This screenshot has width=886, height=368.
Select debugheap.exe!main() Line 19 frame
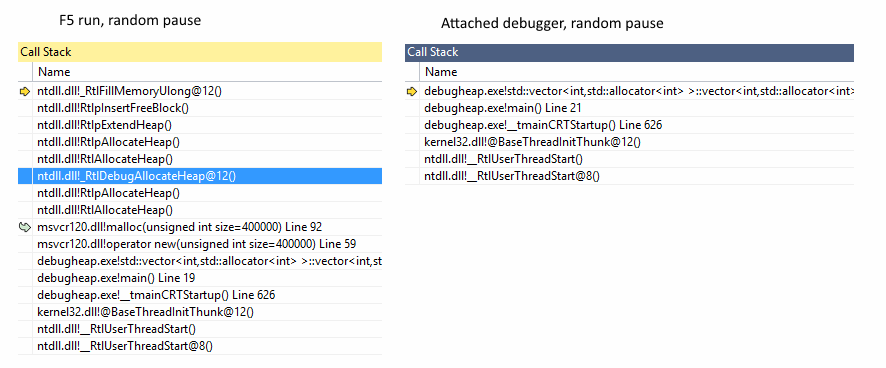[200, 278]
